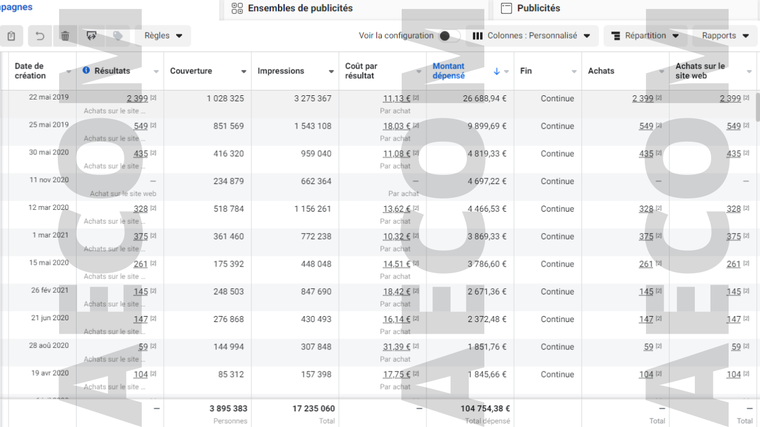This screenshot has width=760, height=427.
Task: Switch to Ensembles de publicités tab
Action: 299,8
